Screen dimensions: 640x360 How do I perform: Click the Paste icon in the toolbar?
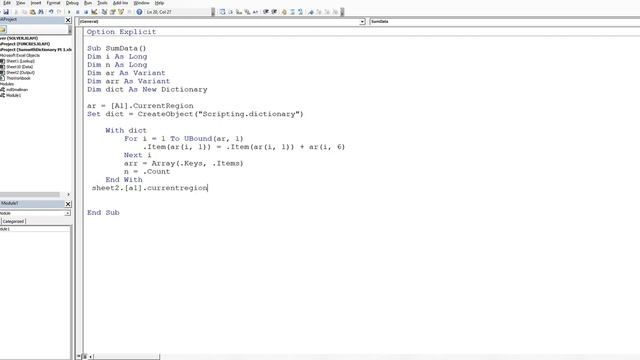coord(33,12)
